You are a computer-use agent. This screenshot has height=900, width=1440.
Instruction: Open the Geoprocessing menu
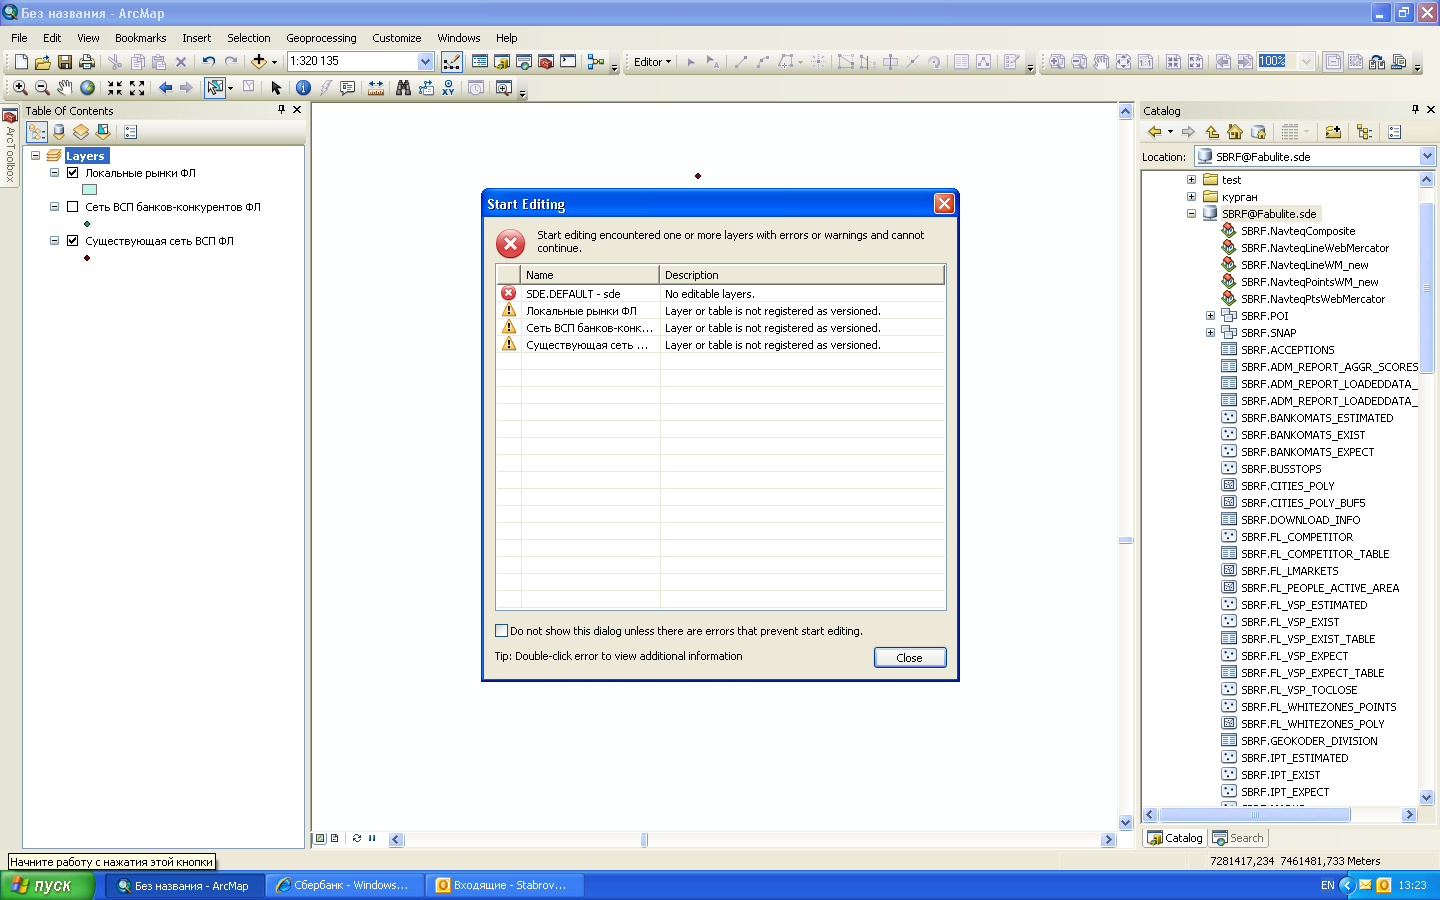point(321,38)
